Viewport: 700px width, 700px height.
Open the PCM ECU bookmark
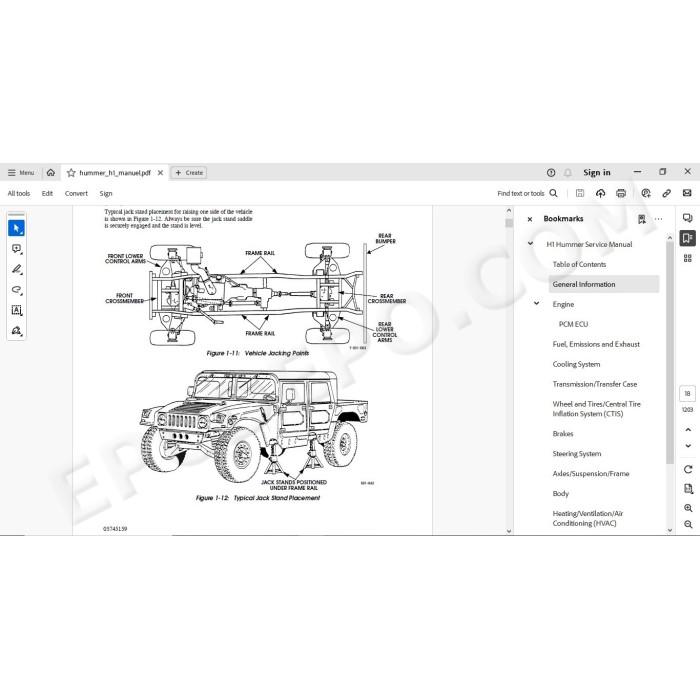coord(573,324)
